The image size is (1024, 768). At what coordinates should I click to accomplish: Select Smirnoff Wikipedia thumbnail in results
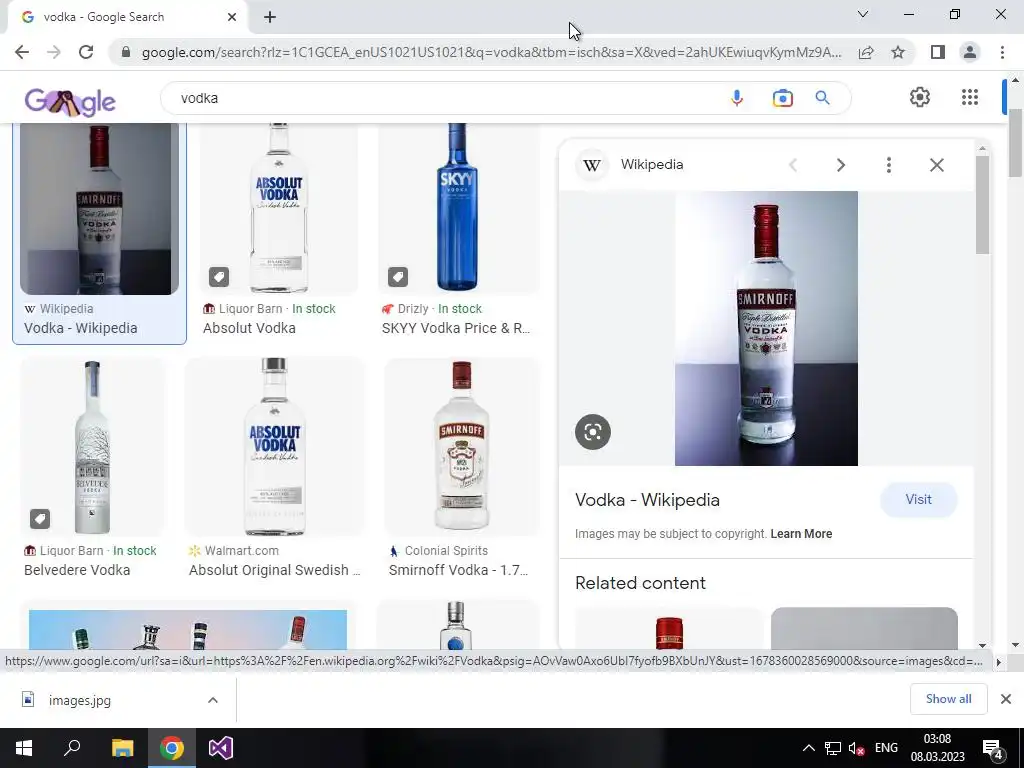tap(99, 208)
